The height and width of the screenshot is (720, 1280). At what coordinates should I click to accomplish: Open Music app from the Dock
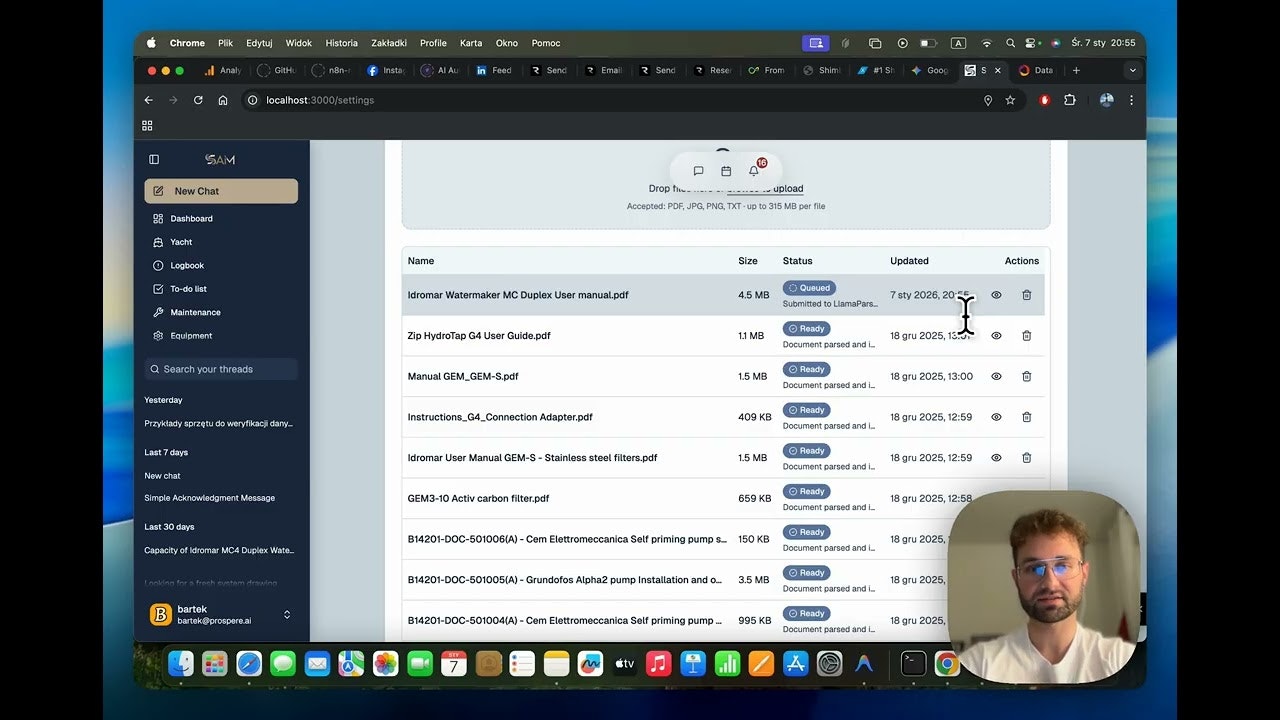click(x=658, y=663)
